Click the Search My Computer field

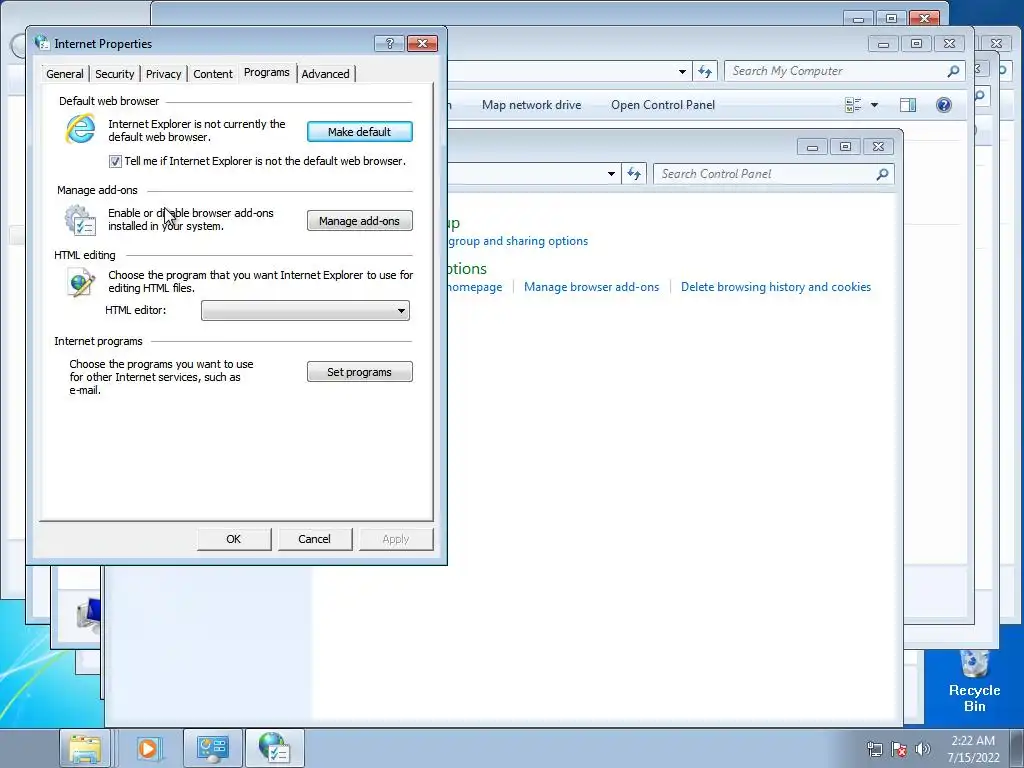[x=843, y=71]
